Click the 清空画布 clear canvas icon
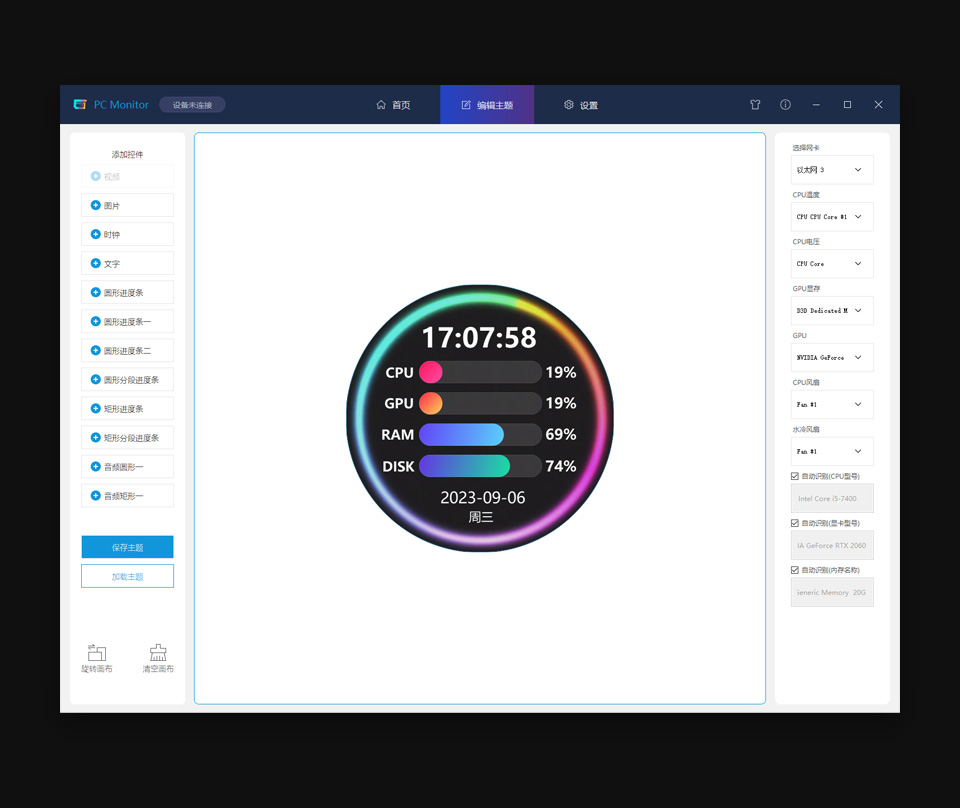Image resolution: width=960 pixels, height=808 pixels. [158, 653]
